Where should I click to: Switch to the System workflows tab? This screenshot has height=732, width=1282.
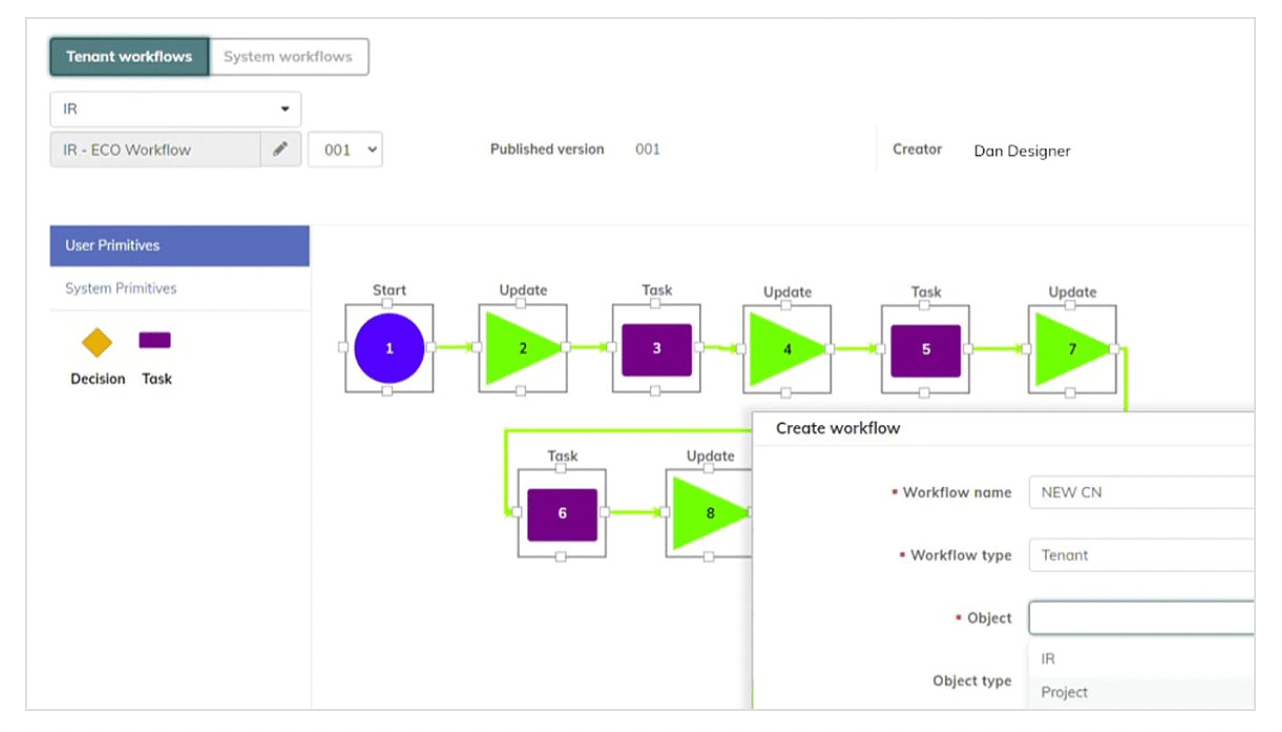tap(289, 56)
